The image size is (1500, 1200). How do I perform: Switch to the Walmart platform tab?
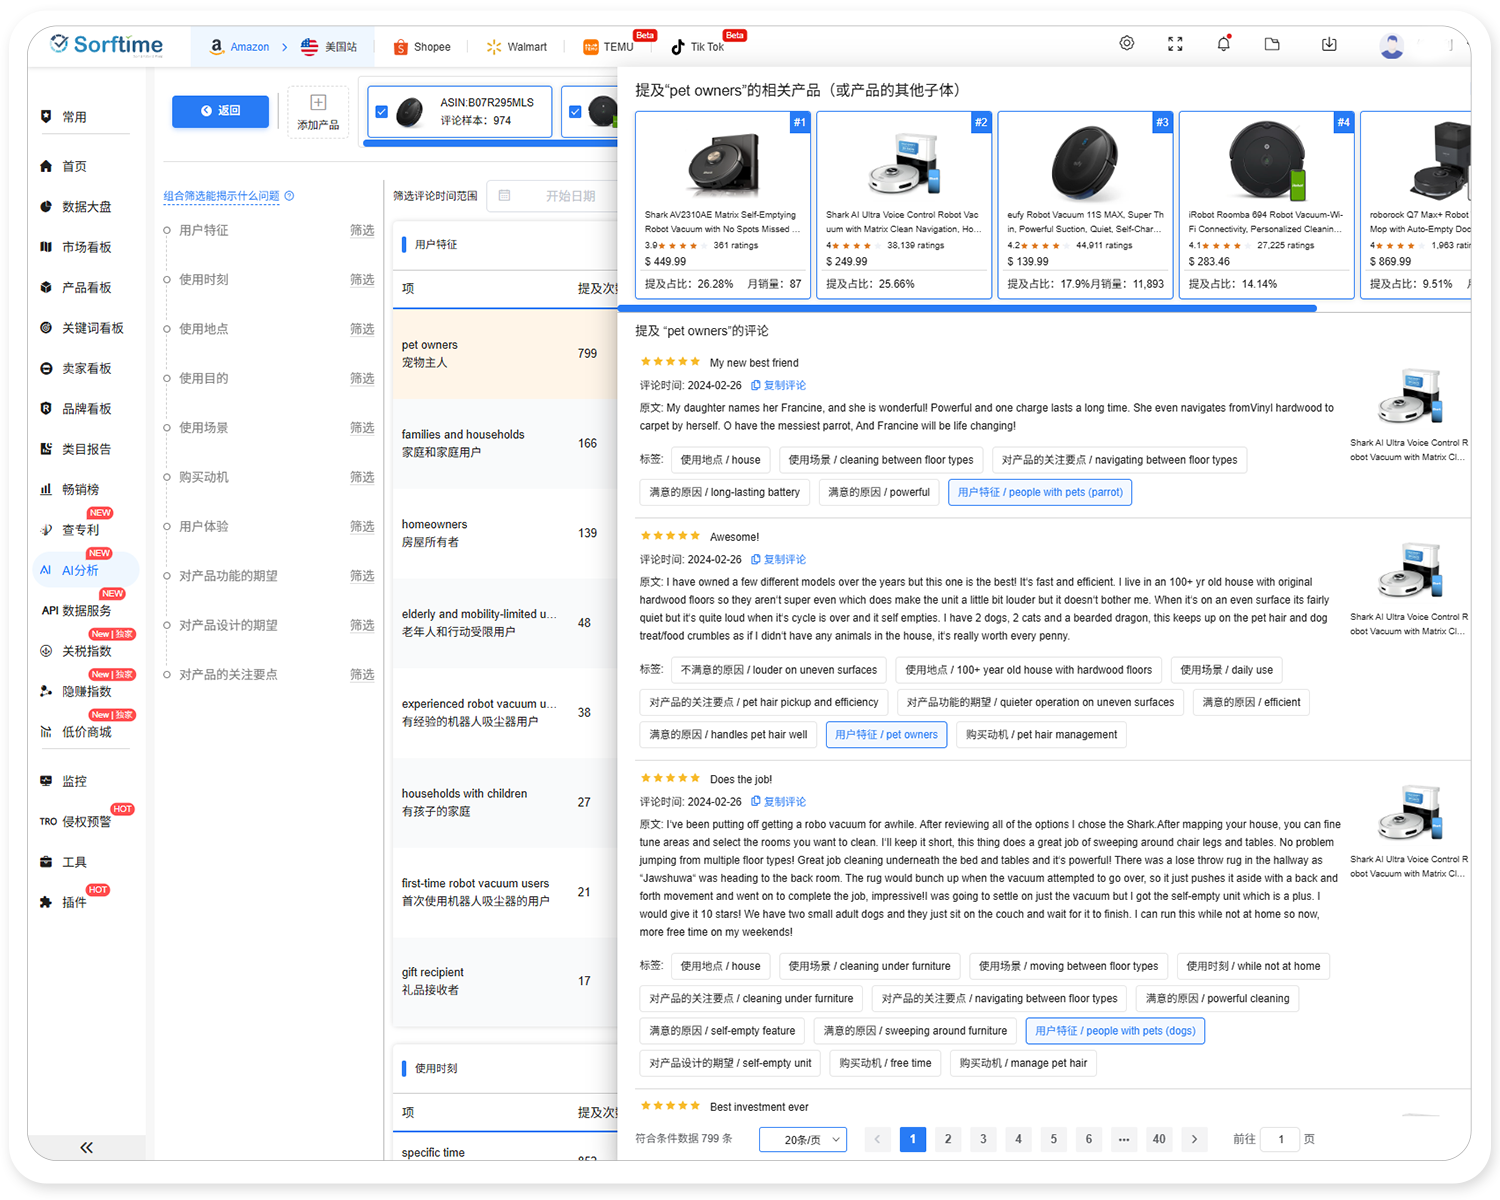(516, 47)
